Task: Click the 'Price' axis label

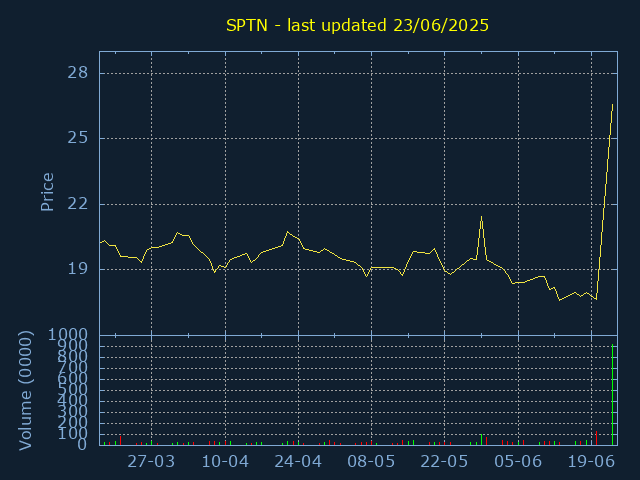Action: 47,192
